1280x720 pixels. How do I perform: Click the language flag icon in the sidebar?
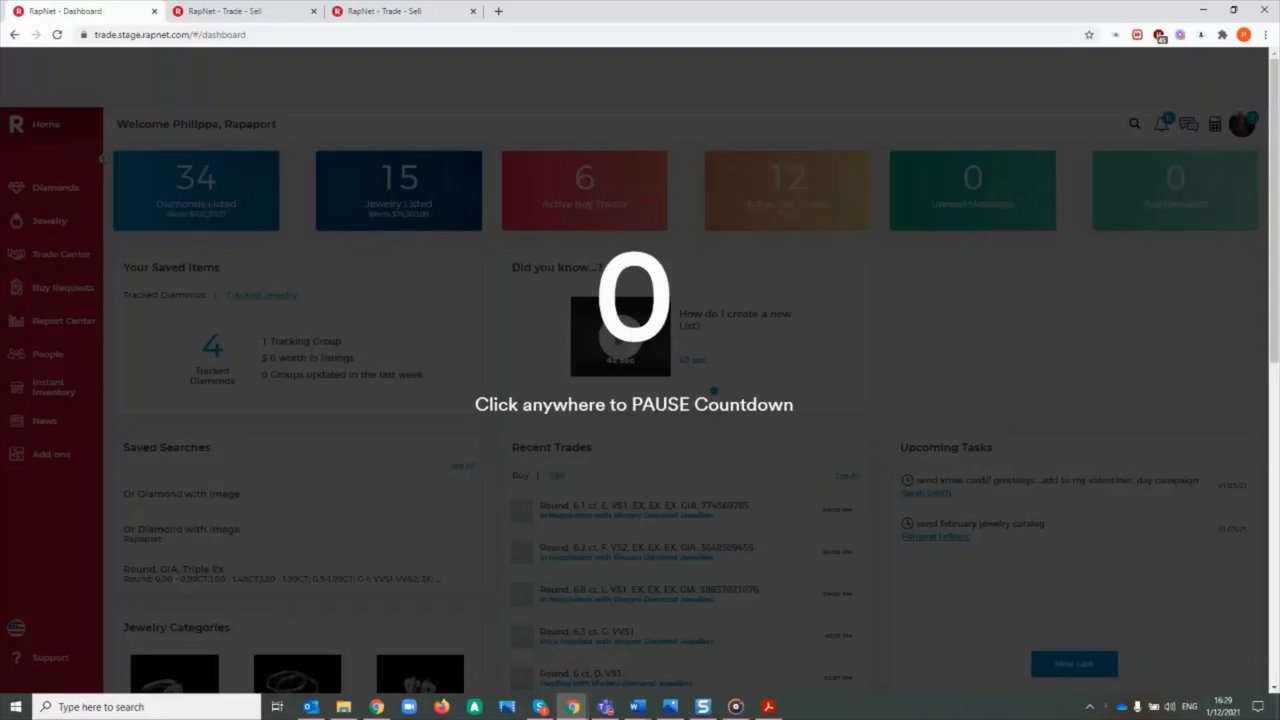click(16, 628)
